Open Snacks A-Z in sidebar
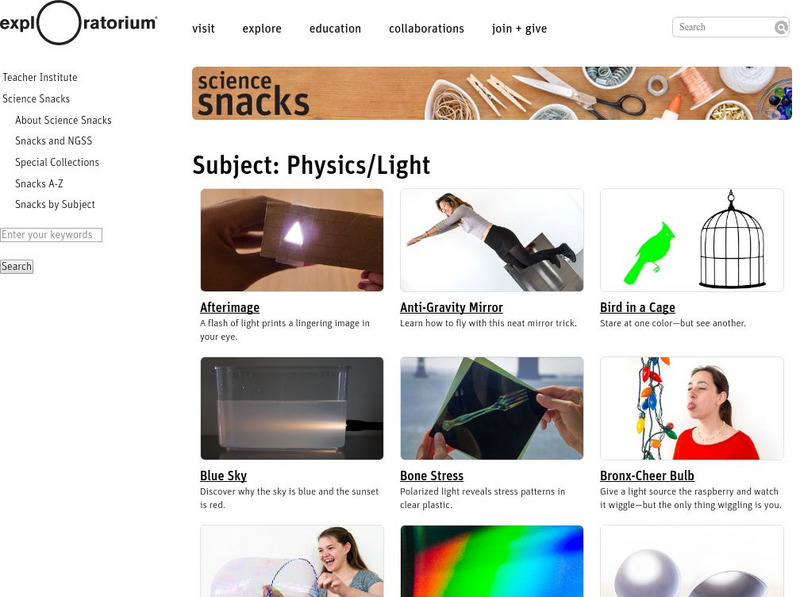 (x=39, y=184)
